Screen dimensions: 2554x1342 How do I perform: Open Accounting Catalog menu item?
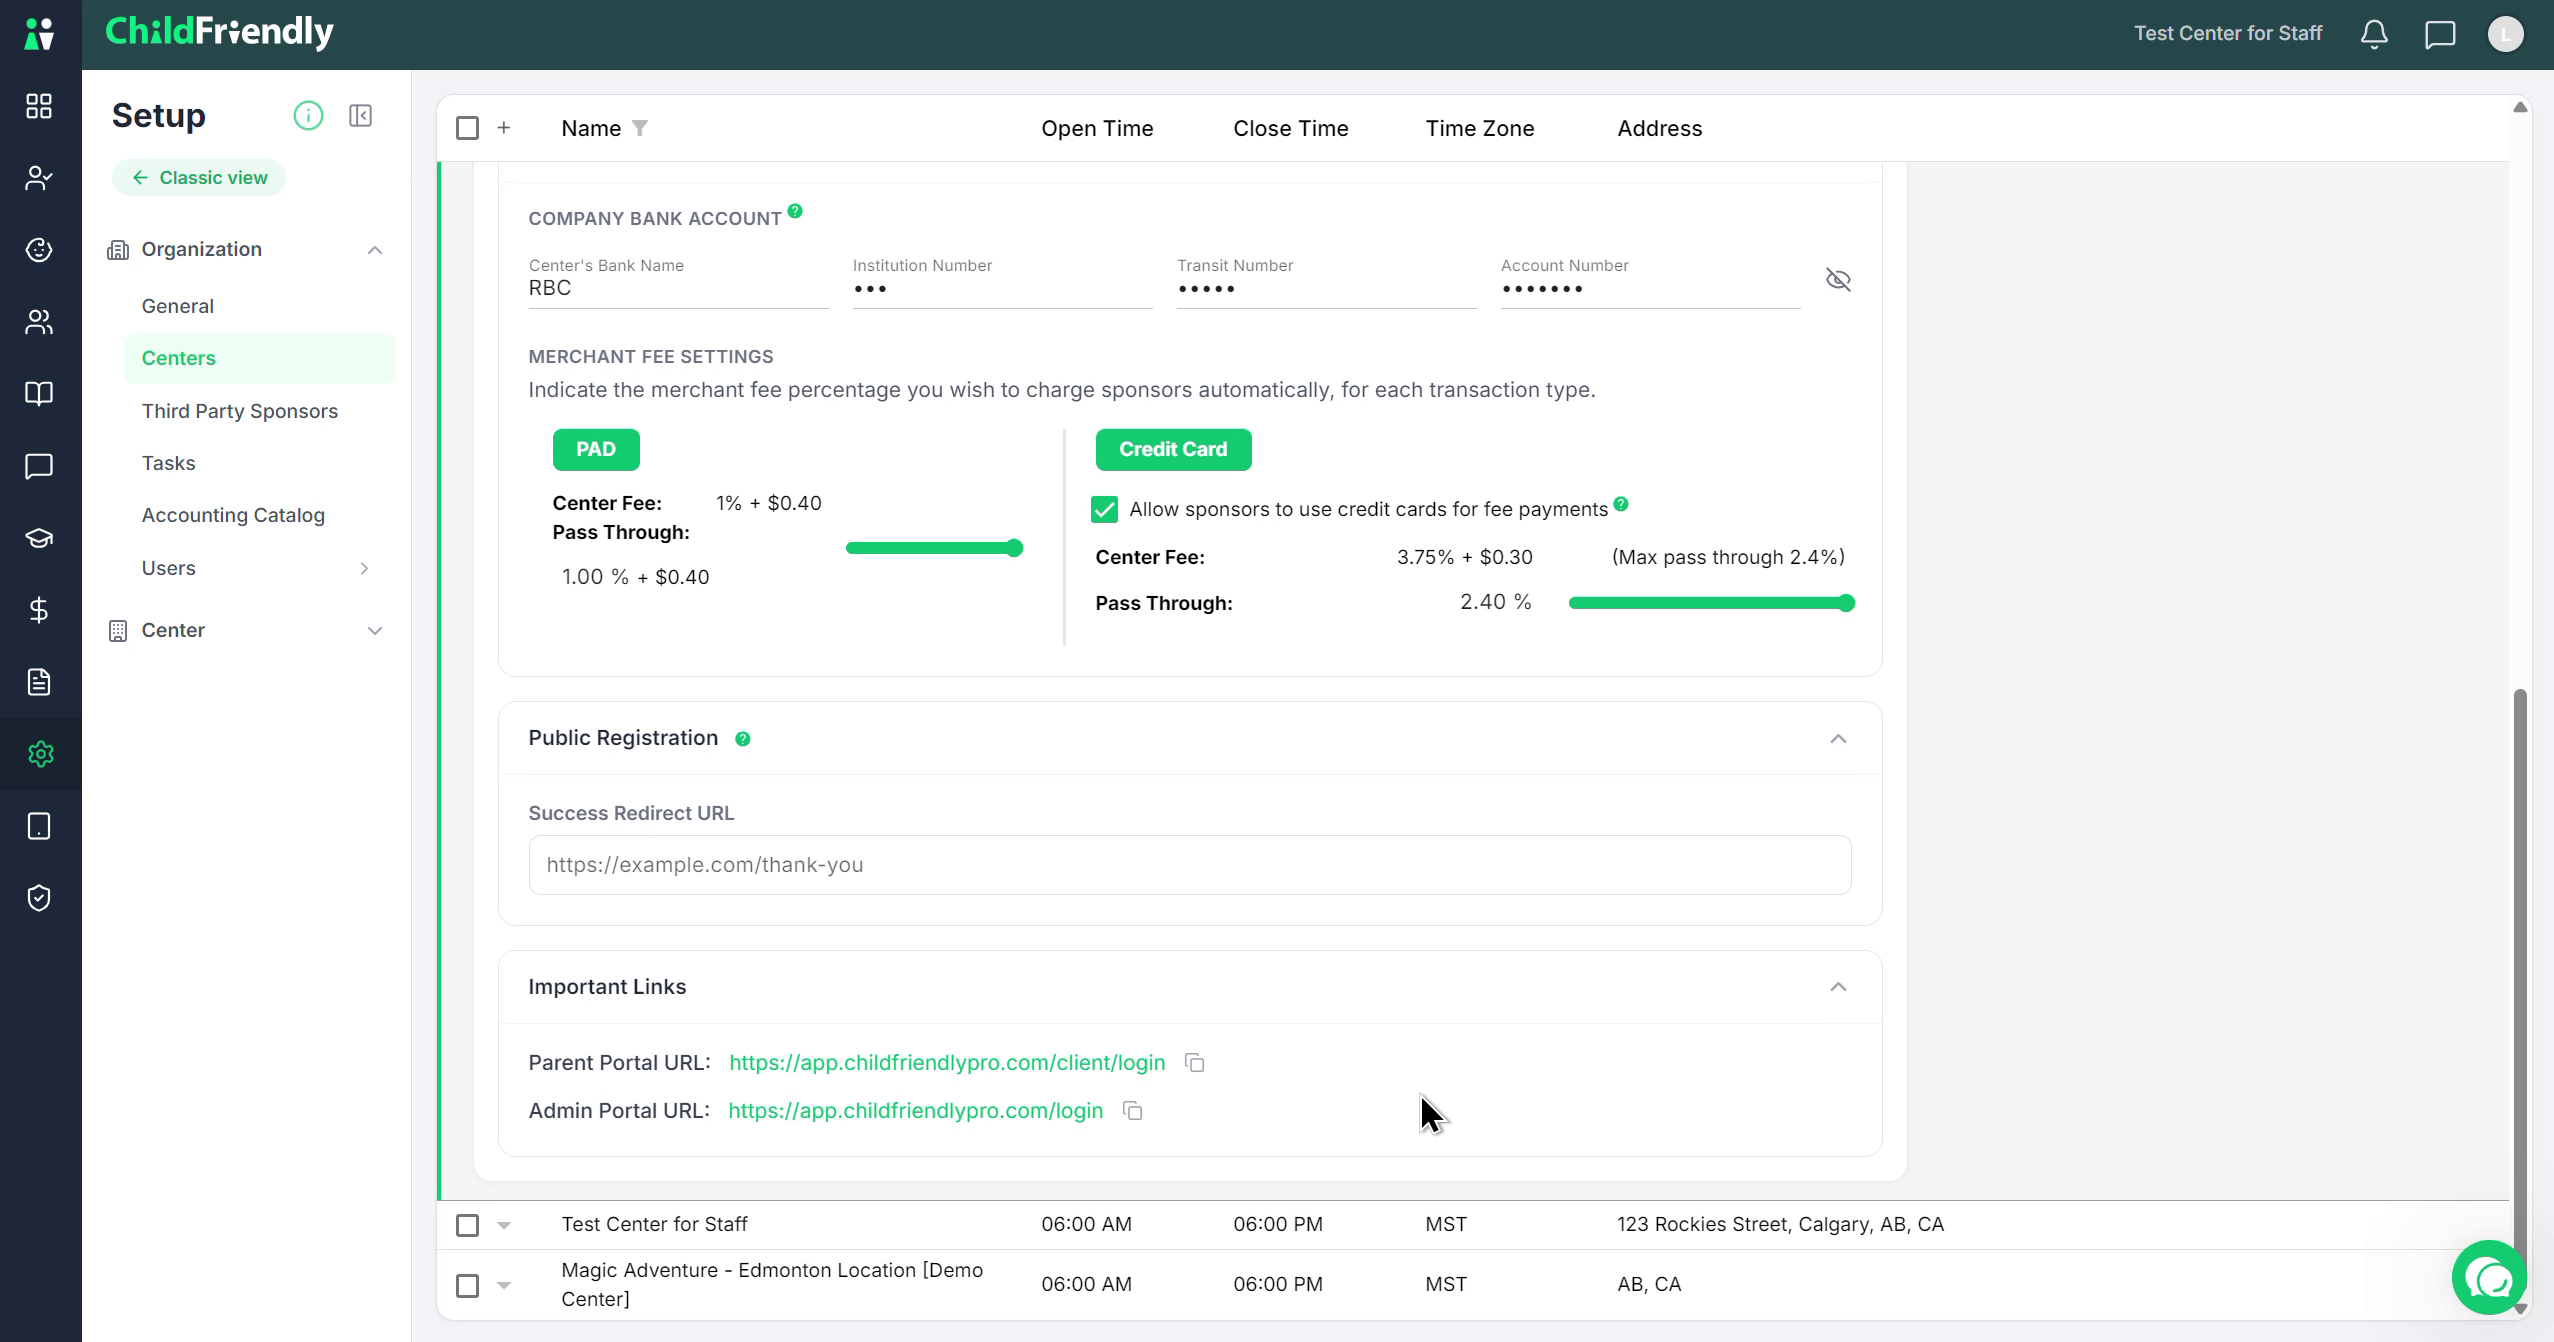tap(233, 515)
